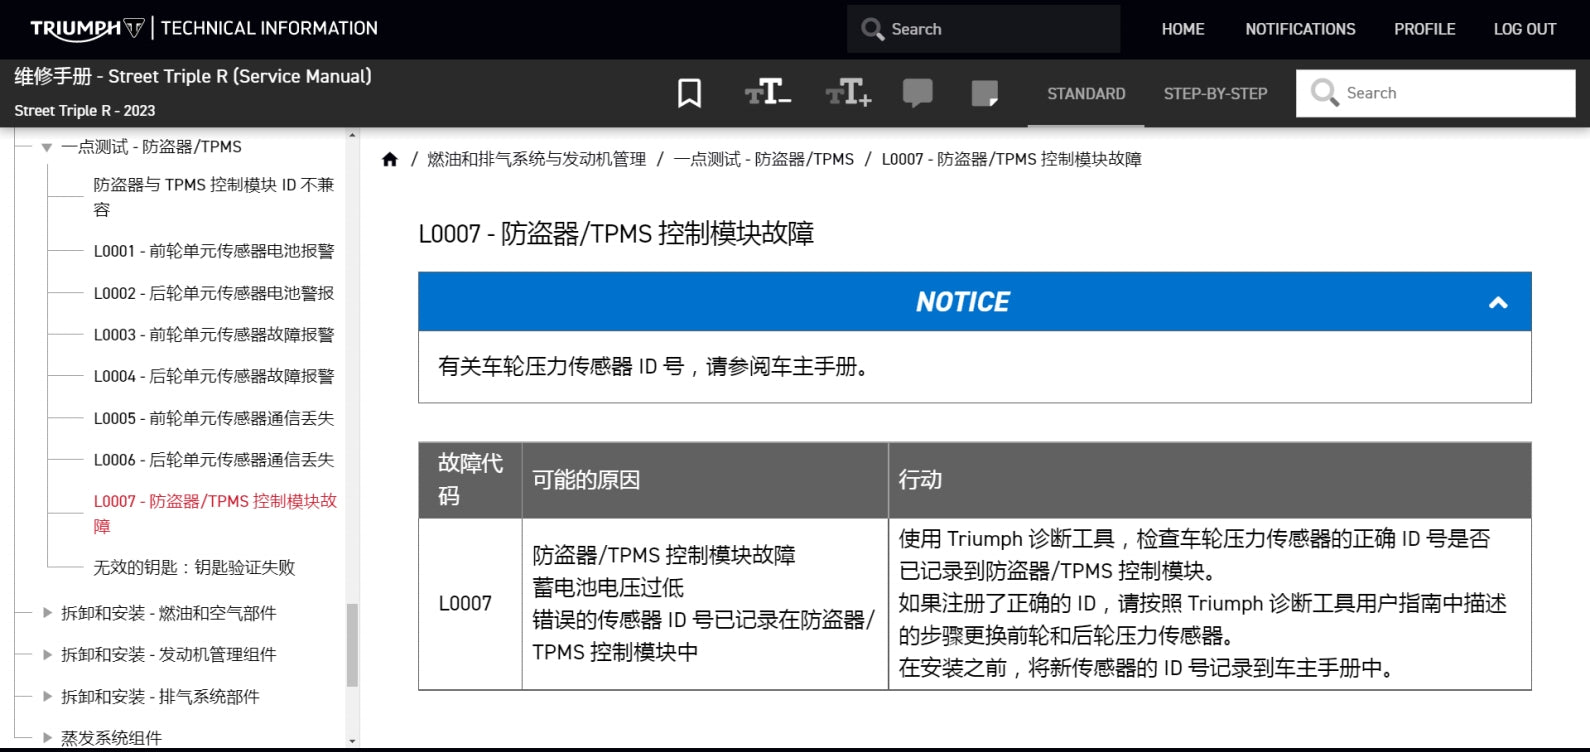1590x752 pixels.
Task: Open breadcrumb link 燃油和排气系统与发动机管理
Action: tap(536, 159)
